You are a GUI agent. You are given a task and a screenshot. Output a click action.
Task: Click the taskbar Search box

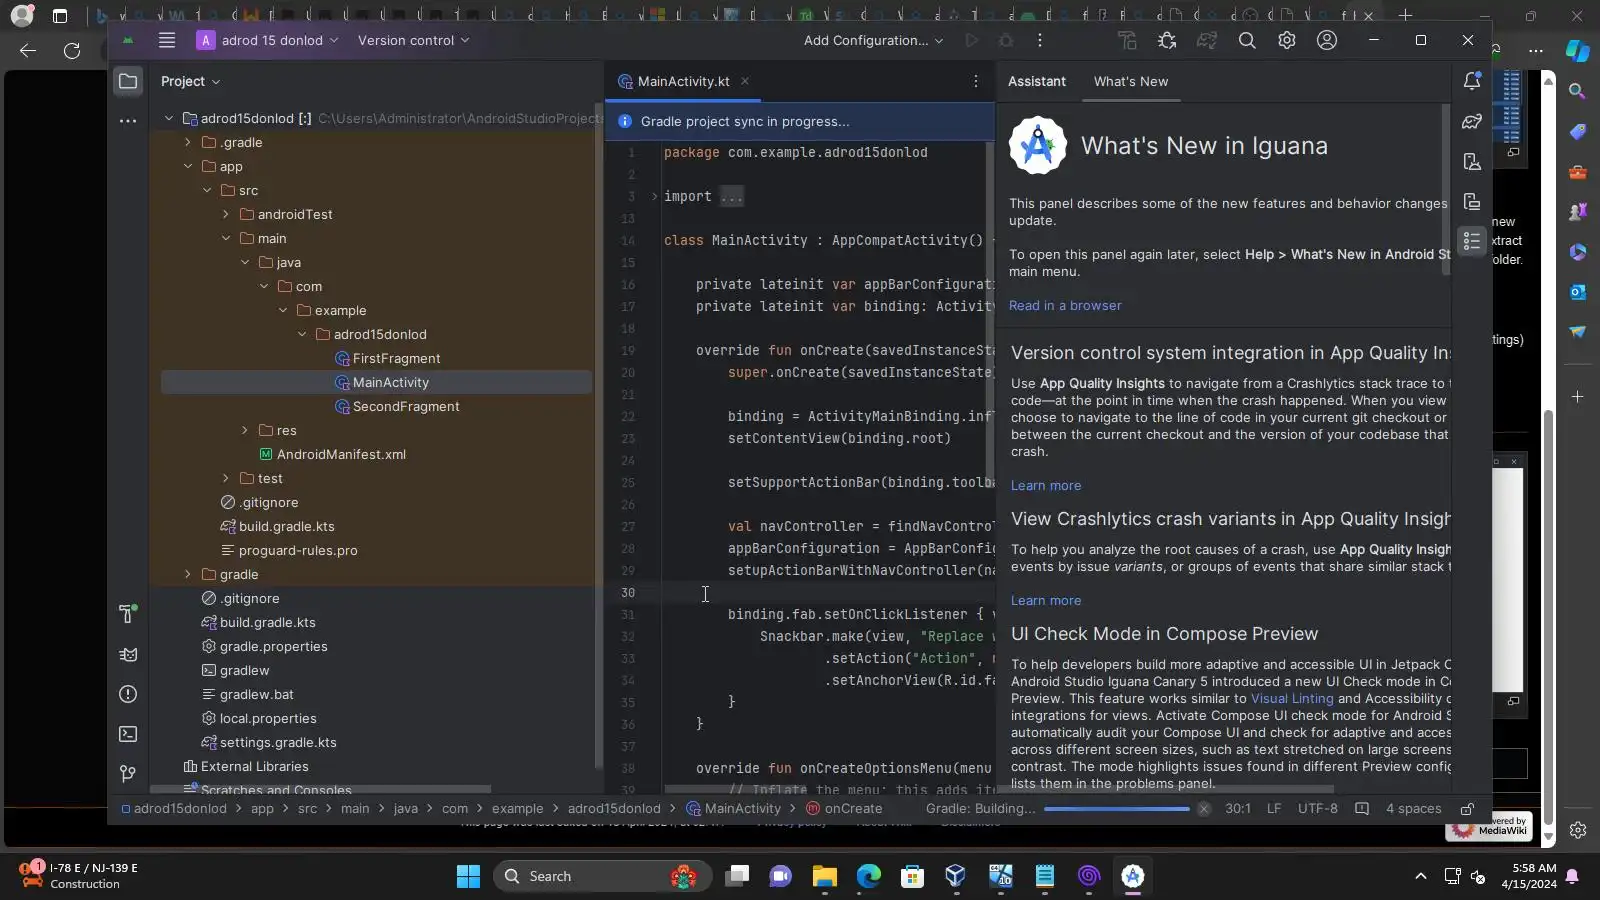click(602, 876)
